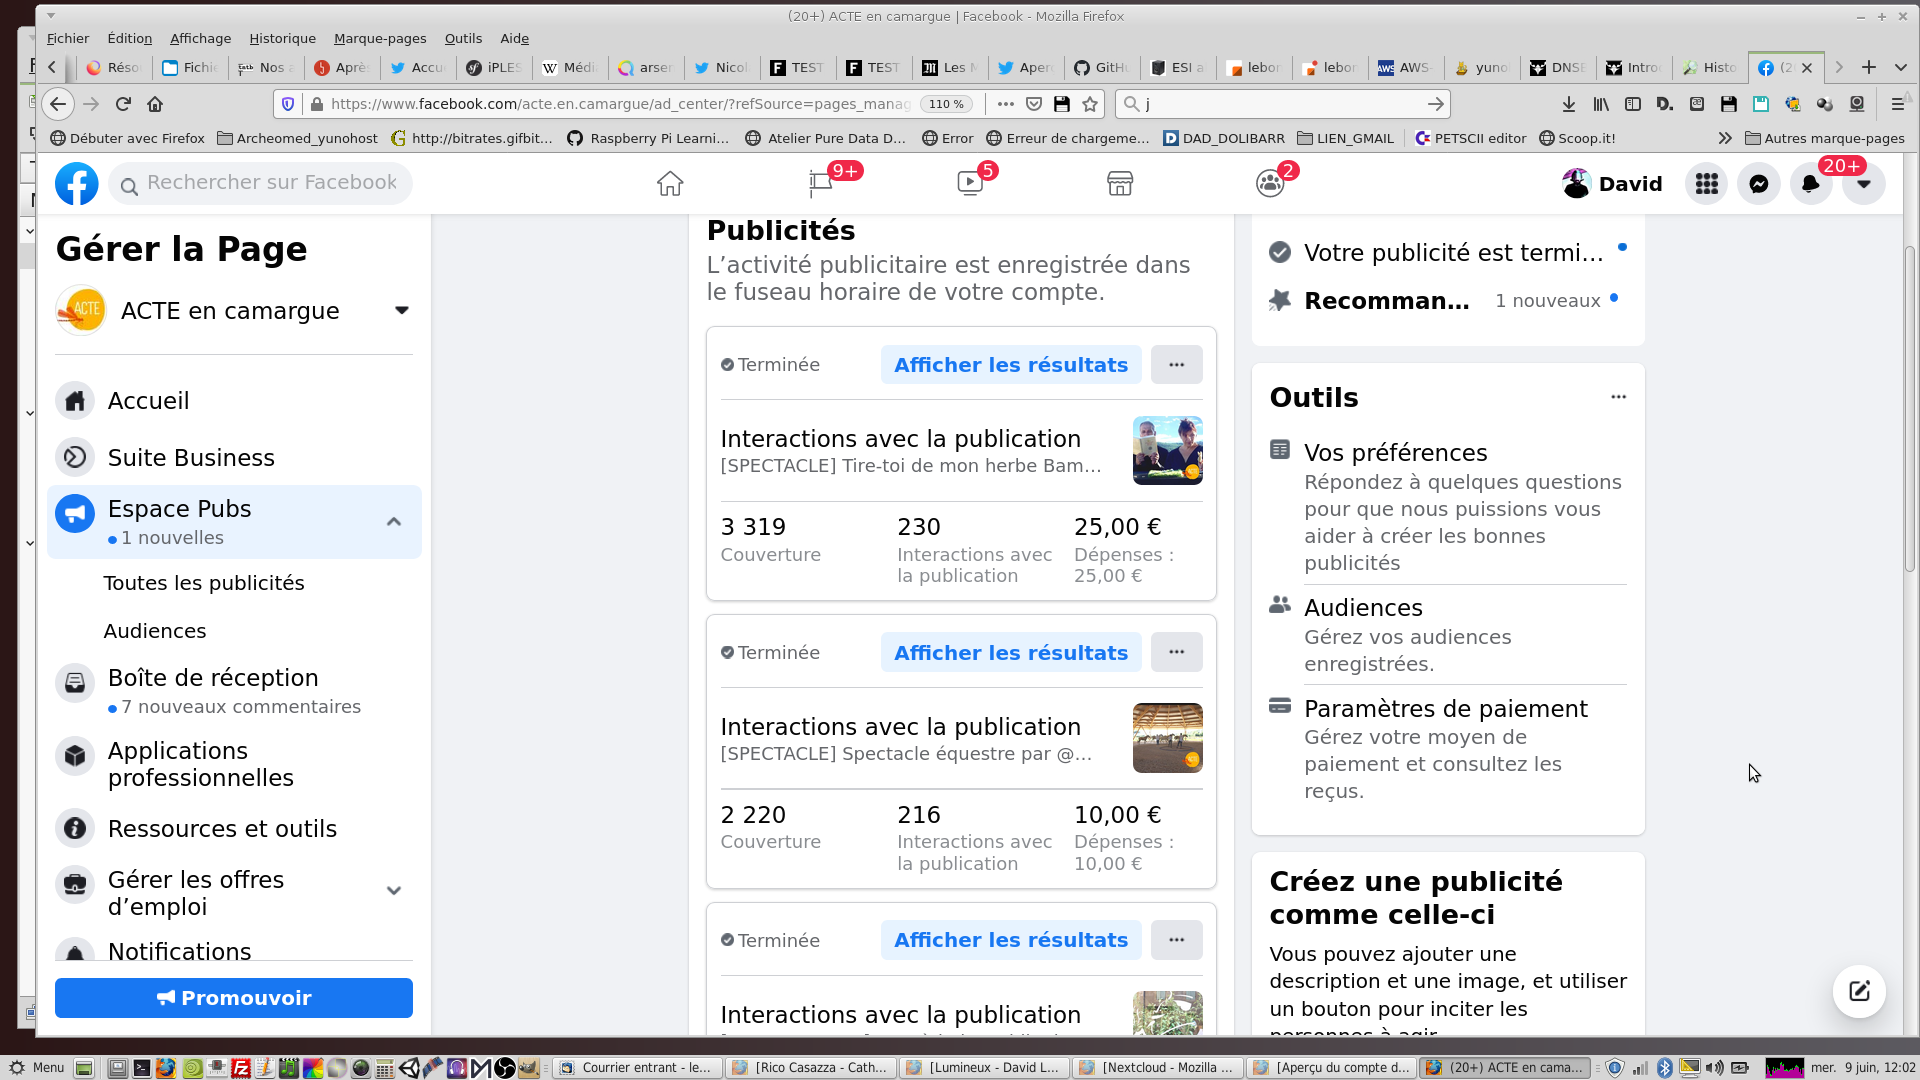Open the Marque-pages menu

tap(380, 38)
